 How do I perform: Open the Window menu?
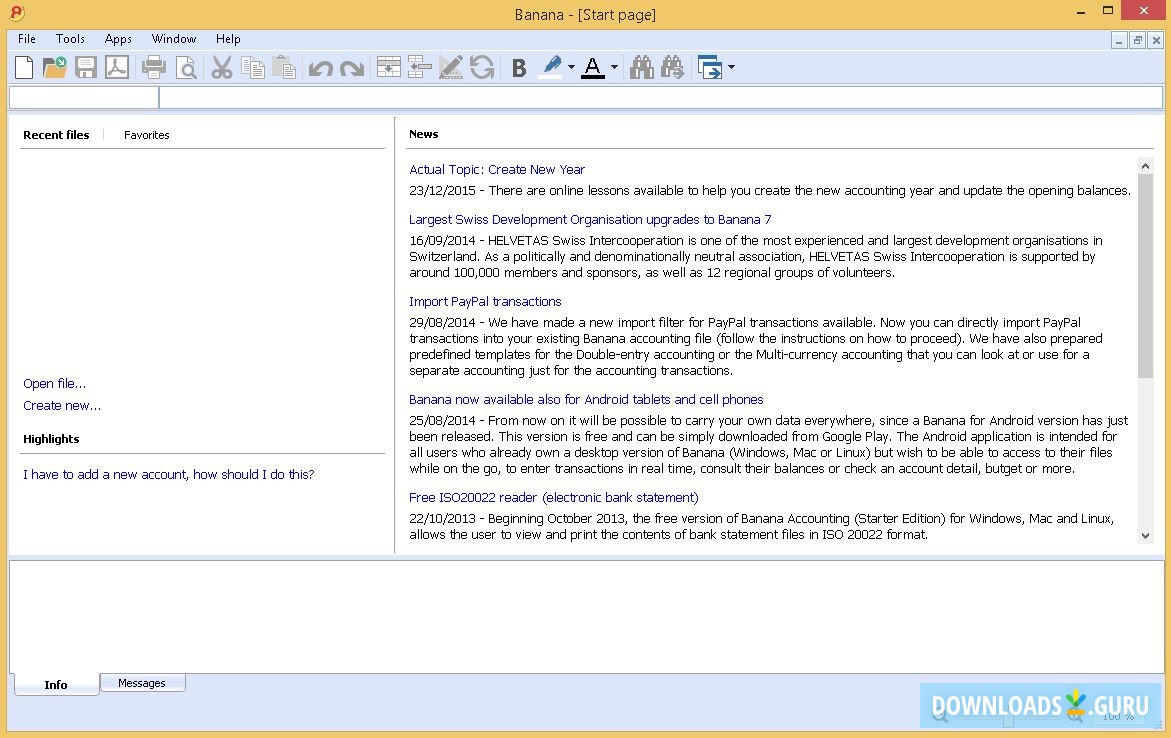coord(174,39)
